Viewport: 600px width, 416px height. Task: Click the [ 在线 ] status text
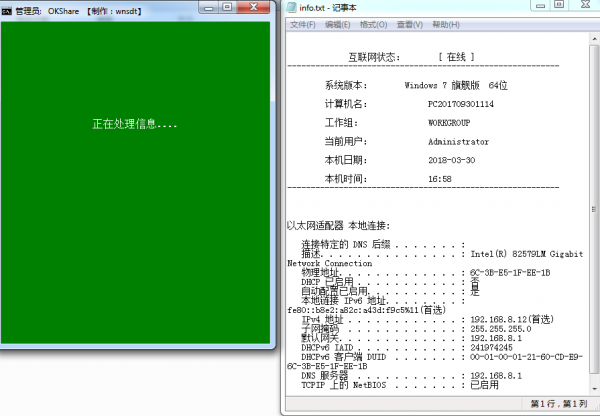456,57
